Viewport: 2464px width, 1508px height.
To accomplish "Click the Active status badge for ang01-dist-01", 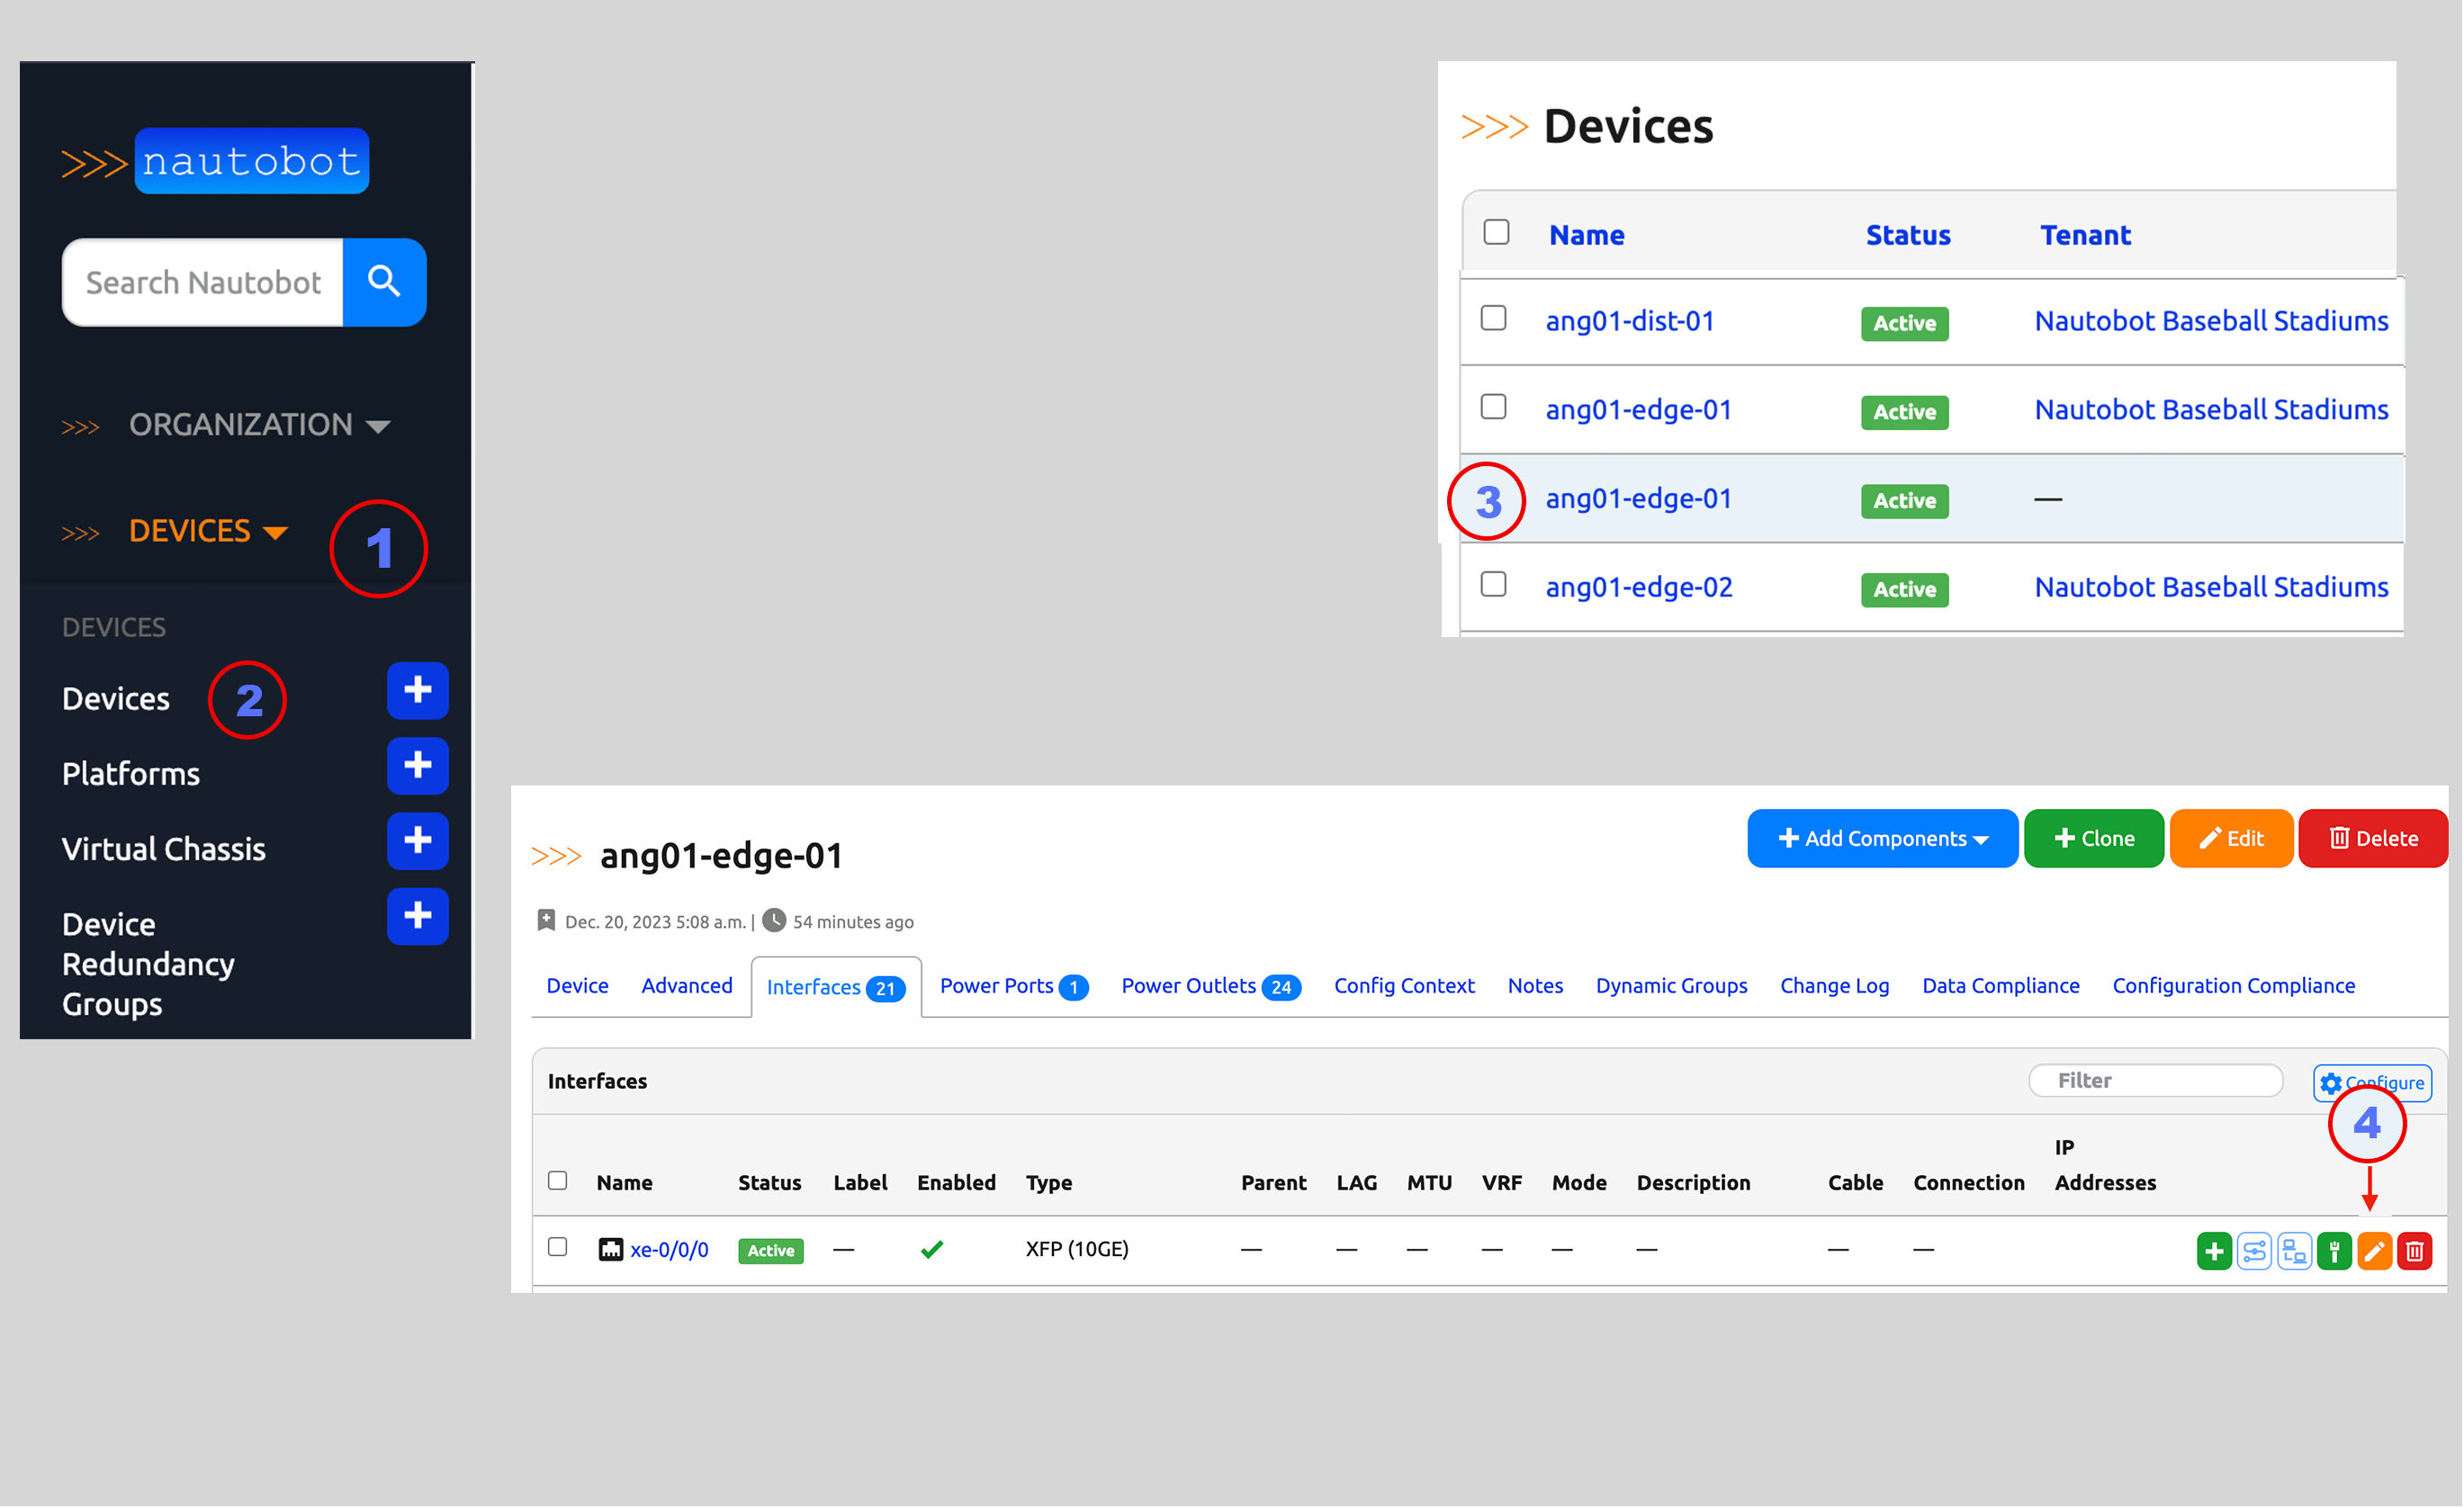I will pyautogui.click(x=1903, y=322).
